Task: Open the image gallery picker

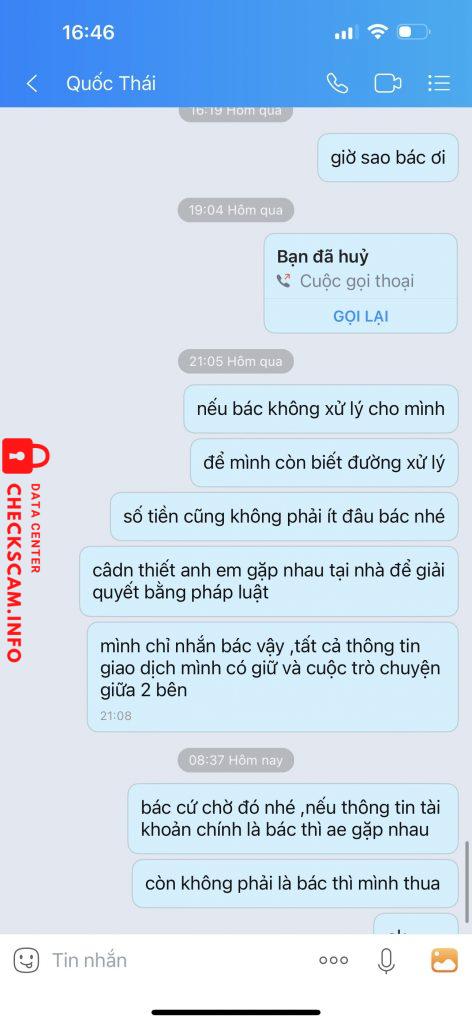Action: 444,960
